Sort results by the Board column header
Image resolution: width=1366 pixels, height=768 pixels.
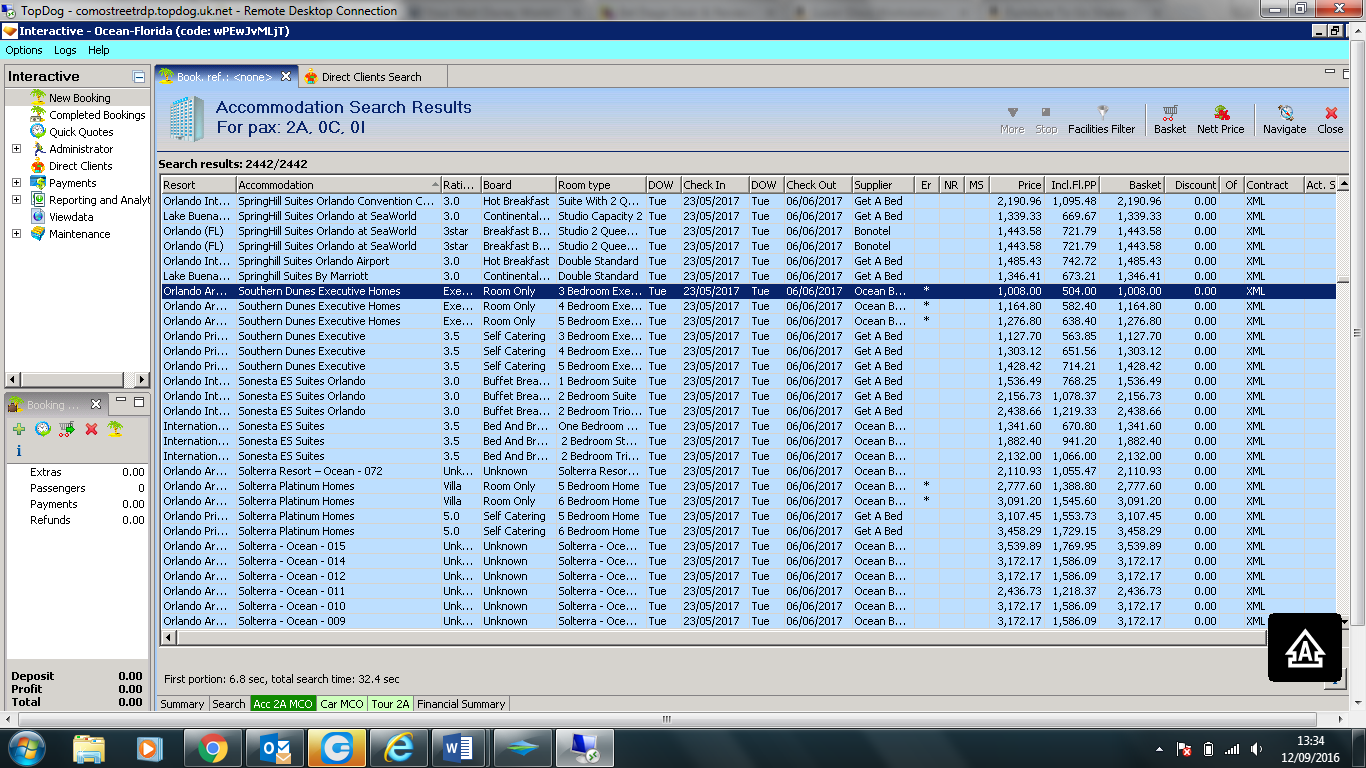coord(518,185)
